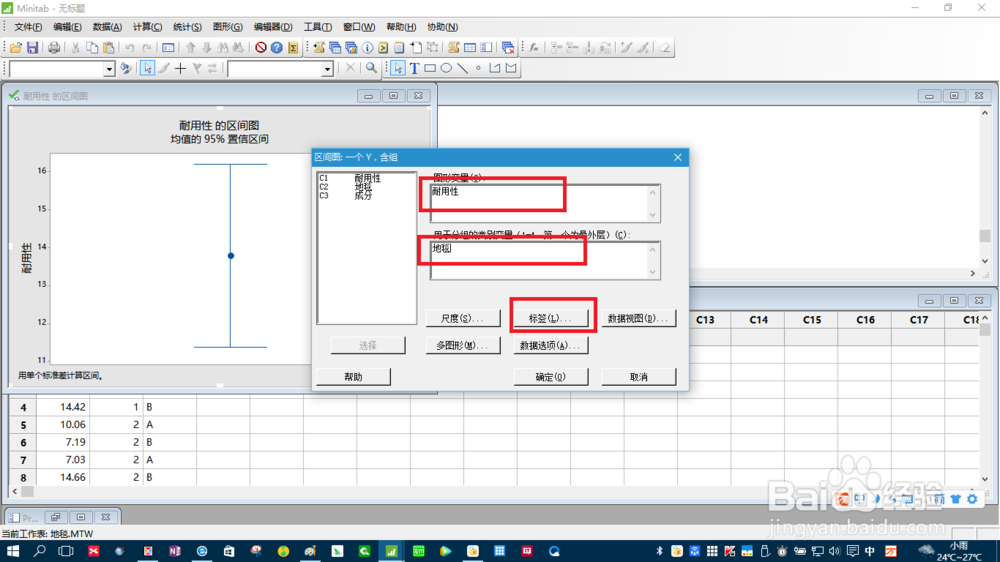Image resolution: width=1000 pixels, height=562 pixels.
Task: Click the 数据选项(A)... button
Action: point(550,345)
